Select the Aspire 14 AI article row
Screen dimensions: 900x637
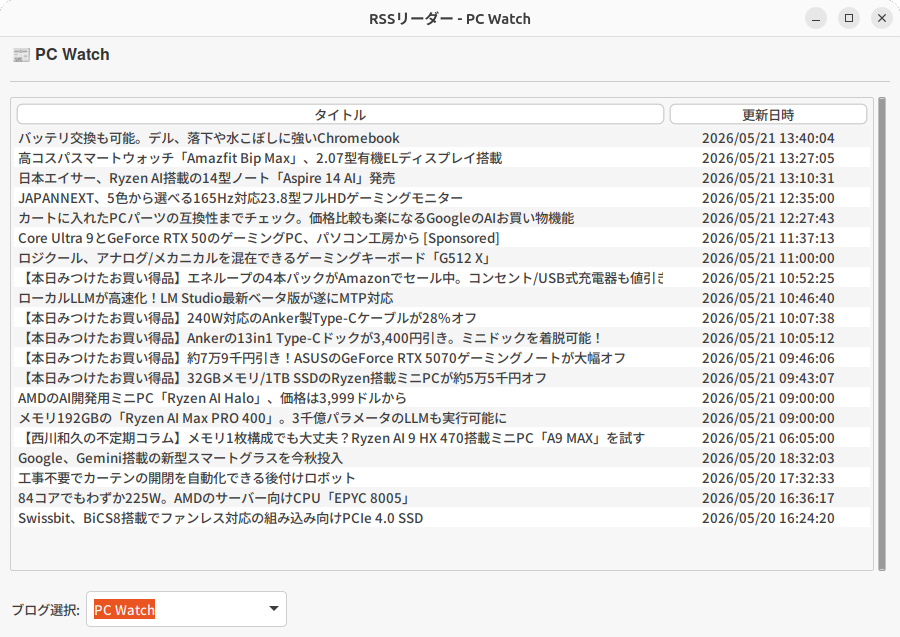click(442, 178)
